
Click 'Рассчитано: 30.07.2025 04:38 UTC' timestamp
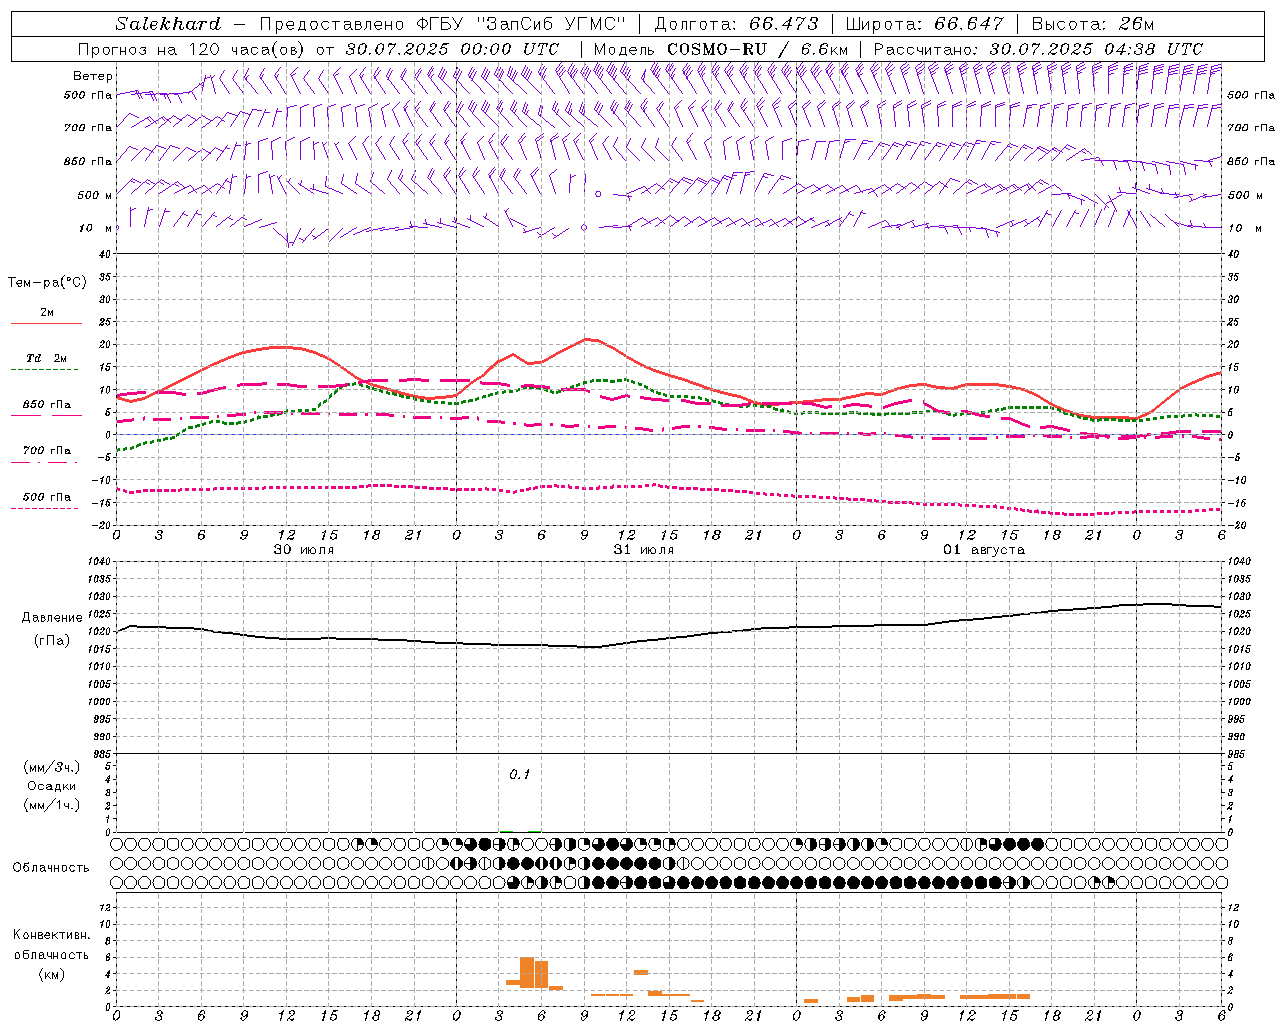[x=1038, y=49]
